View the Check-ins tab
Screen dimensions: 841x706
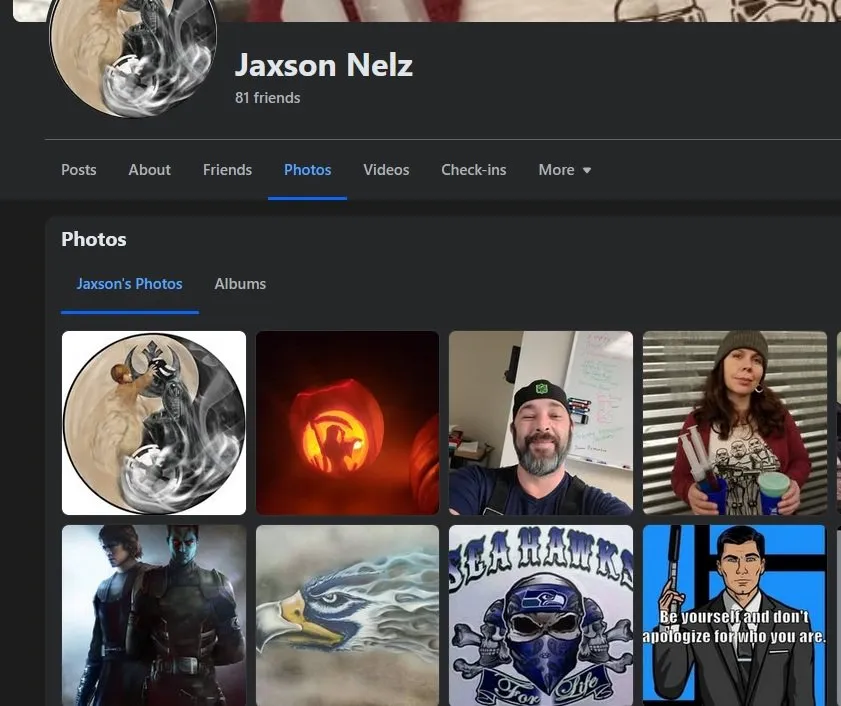tap(473, 170)
